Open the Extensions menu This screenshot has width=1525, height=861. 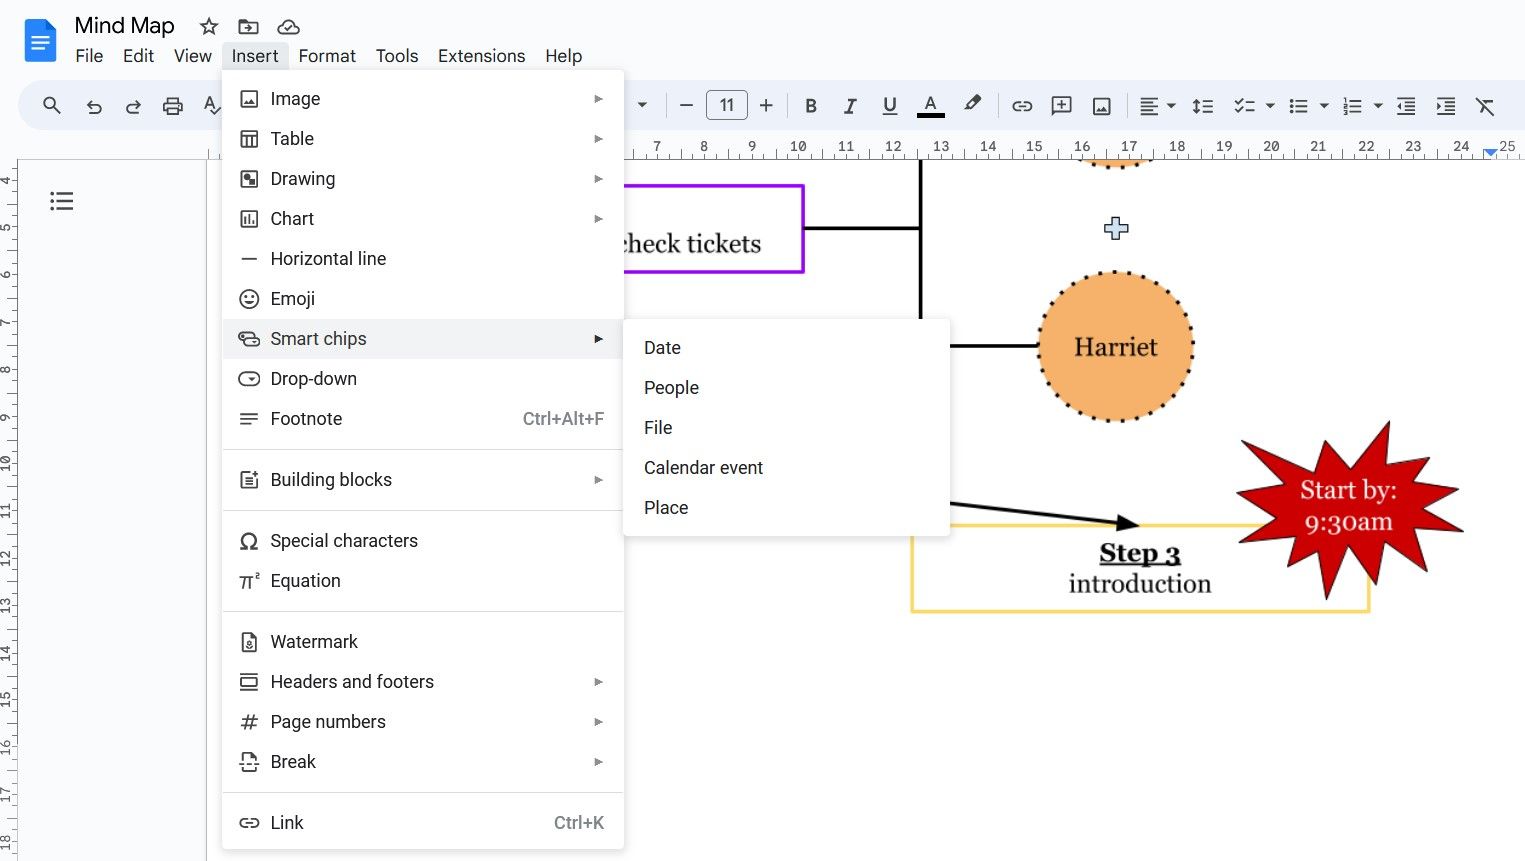[x=481, y=56]
